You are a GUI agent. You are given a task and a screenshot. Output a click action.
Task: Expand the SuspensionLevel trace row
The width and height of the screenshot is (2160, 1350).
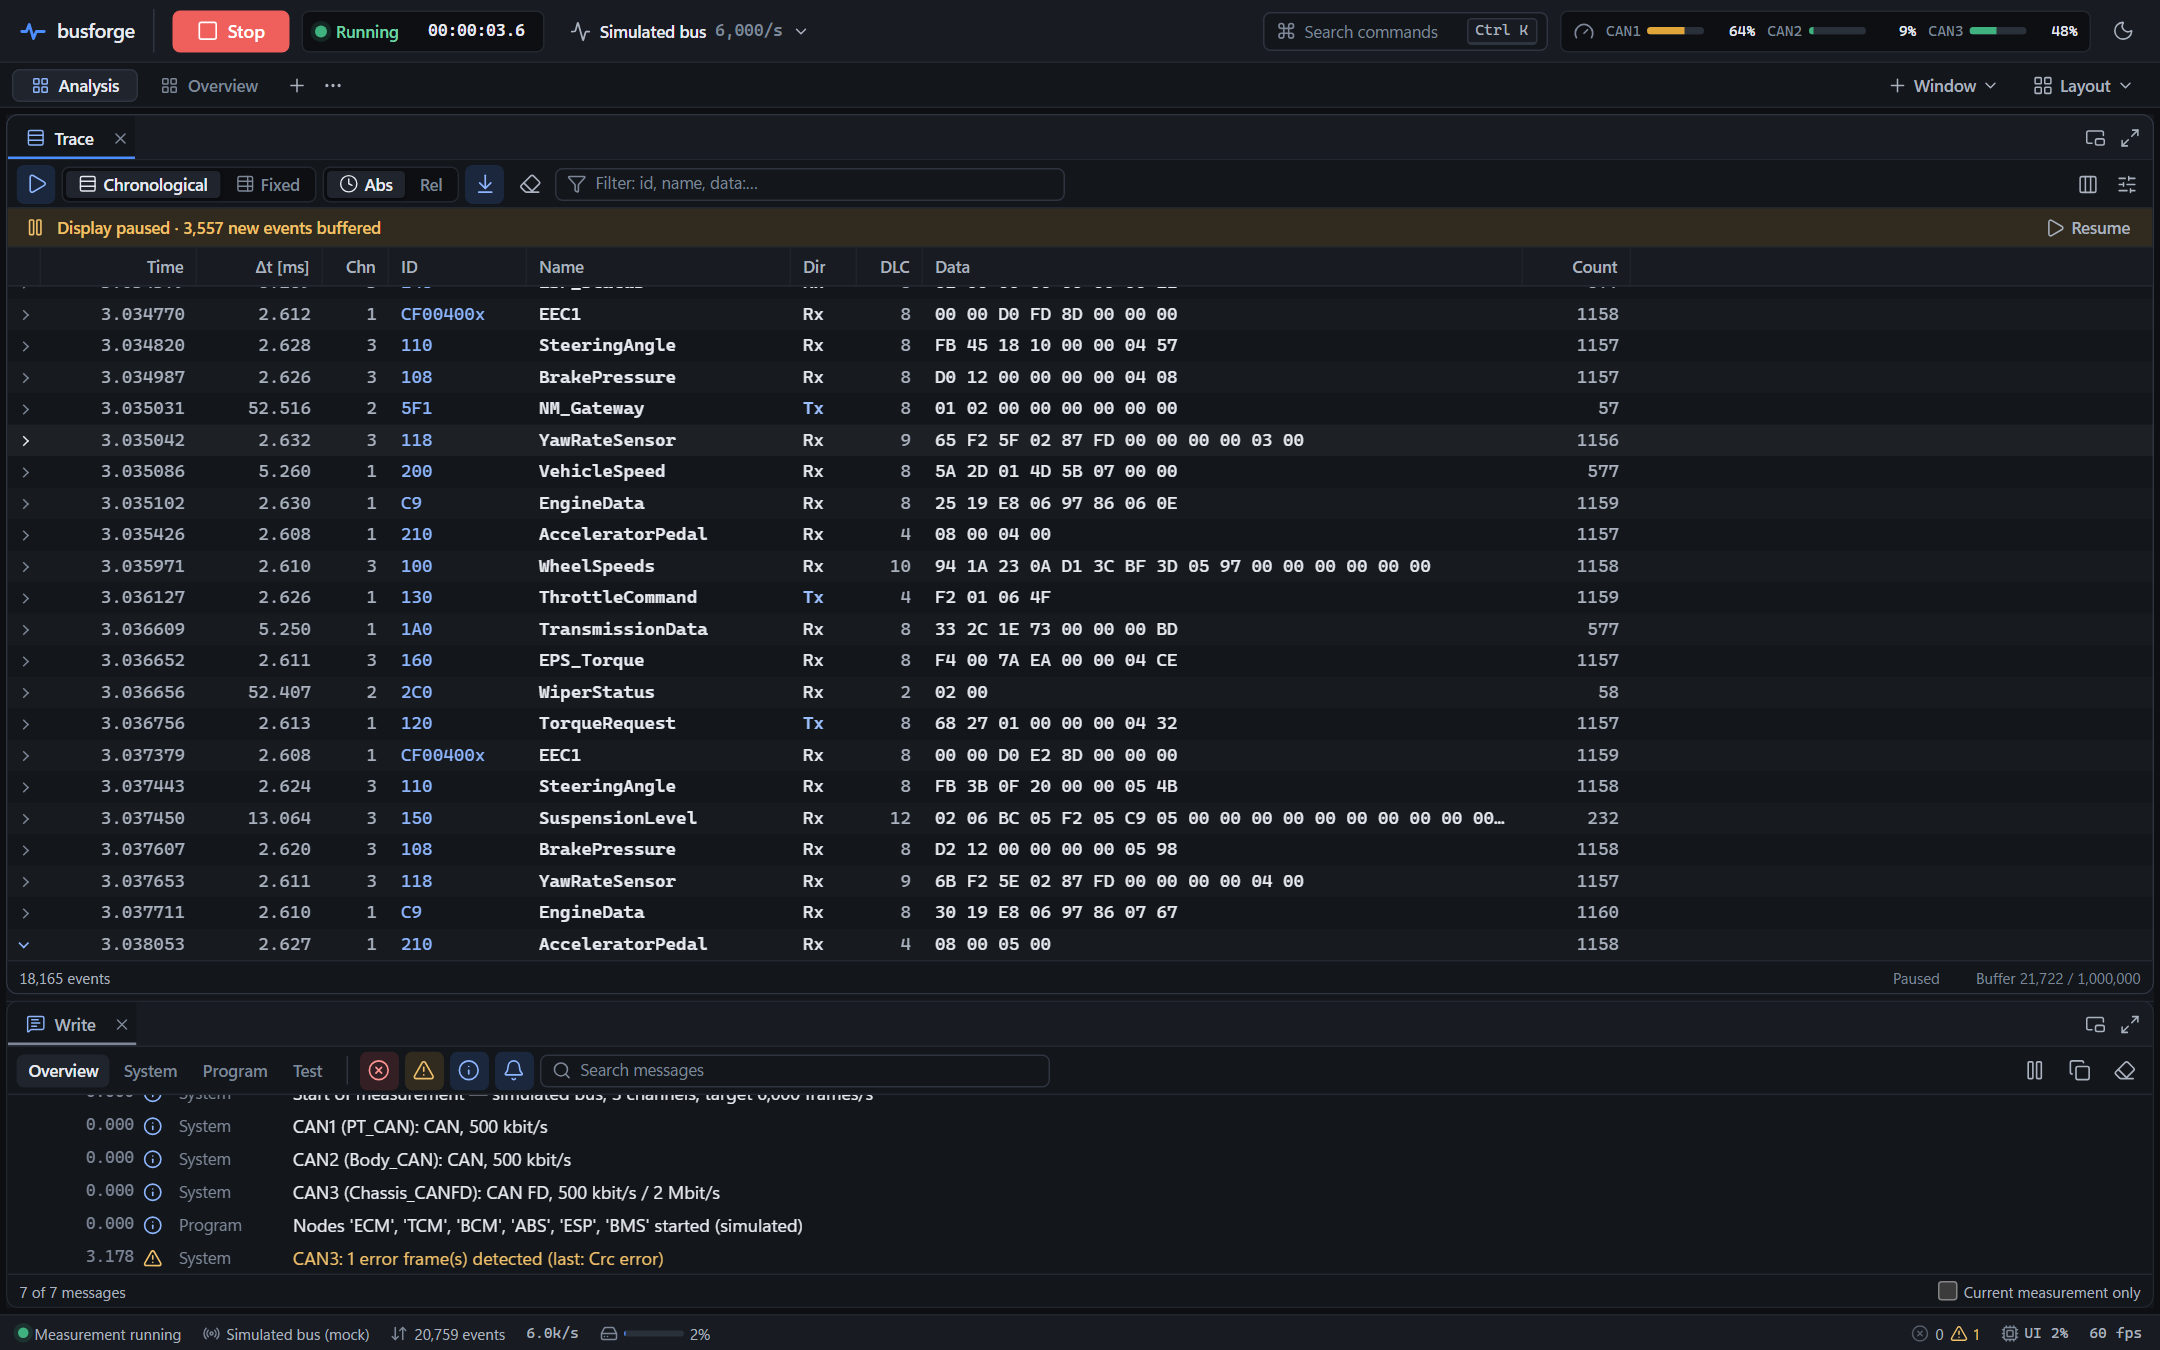[x=25, y=818]
